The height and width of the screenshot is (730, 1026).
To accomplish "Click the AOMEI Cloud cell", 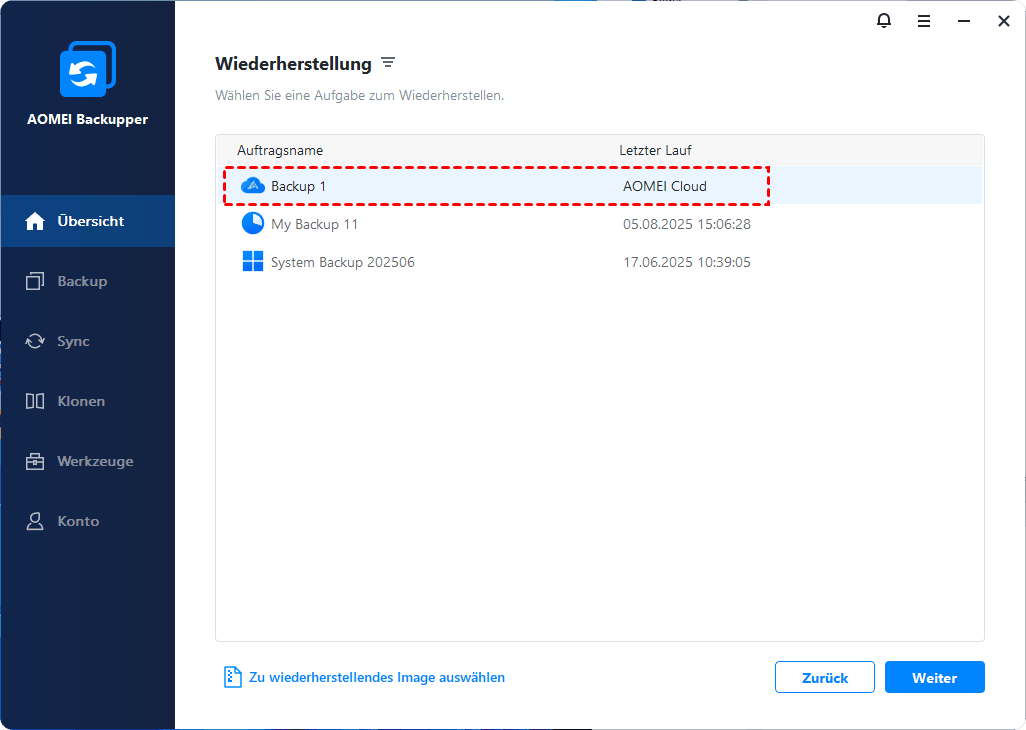I will pos(665,186).
